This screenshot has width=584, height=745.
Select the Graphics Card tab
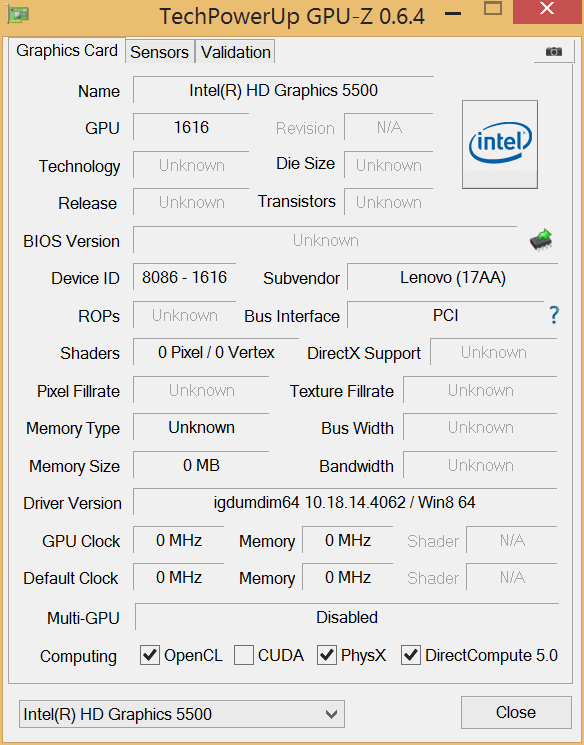67,50
